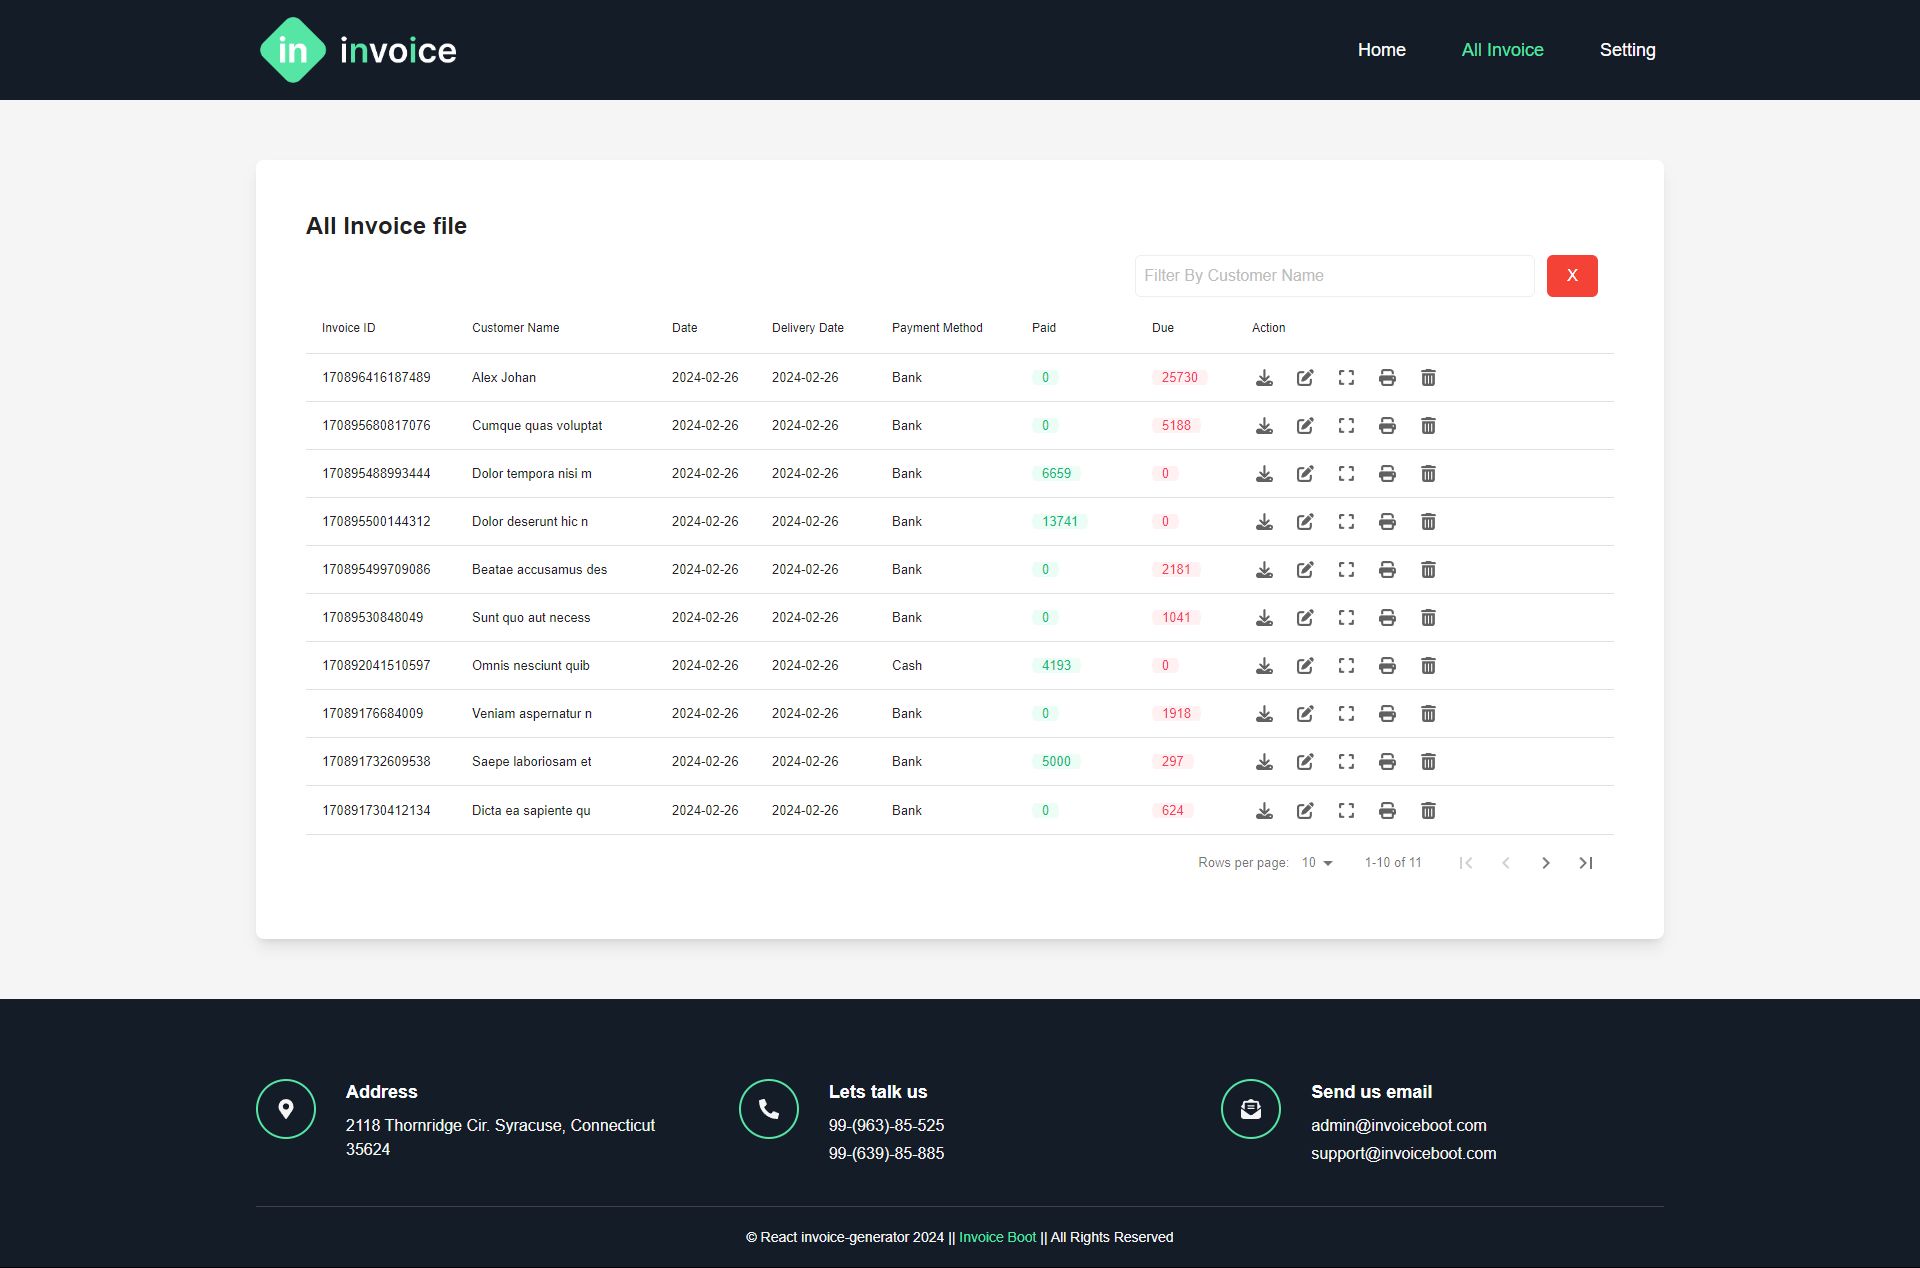Edit the Saepe laboriosam et invoice
The image size is (1920, 1268).
click(1305, 762)
